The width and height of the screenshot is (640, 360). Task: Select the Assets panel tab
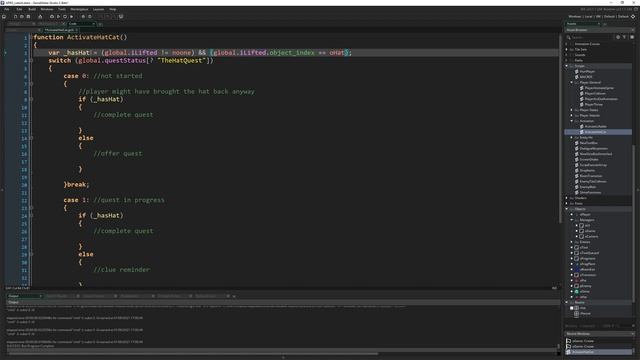[583, 24]
